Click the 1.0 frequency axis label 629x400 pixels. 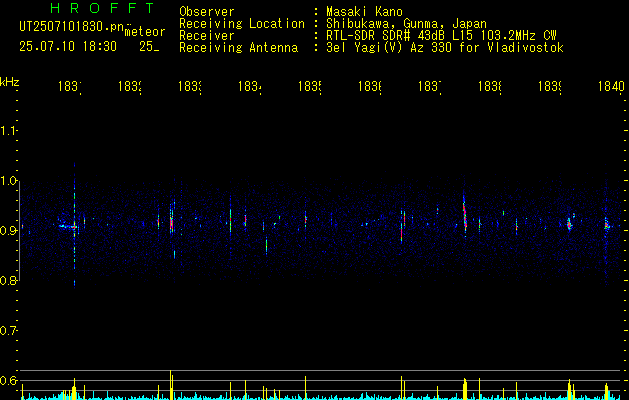click(8, 181)
